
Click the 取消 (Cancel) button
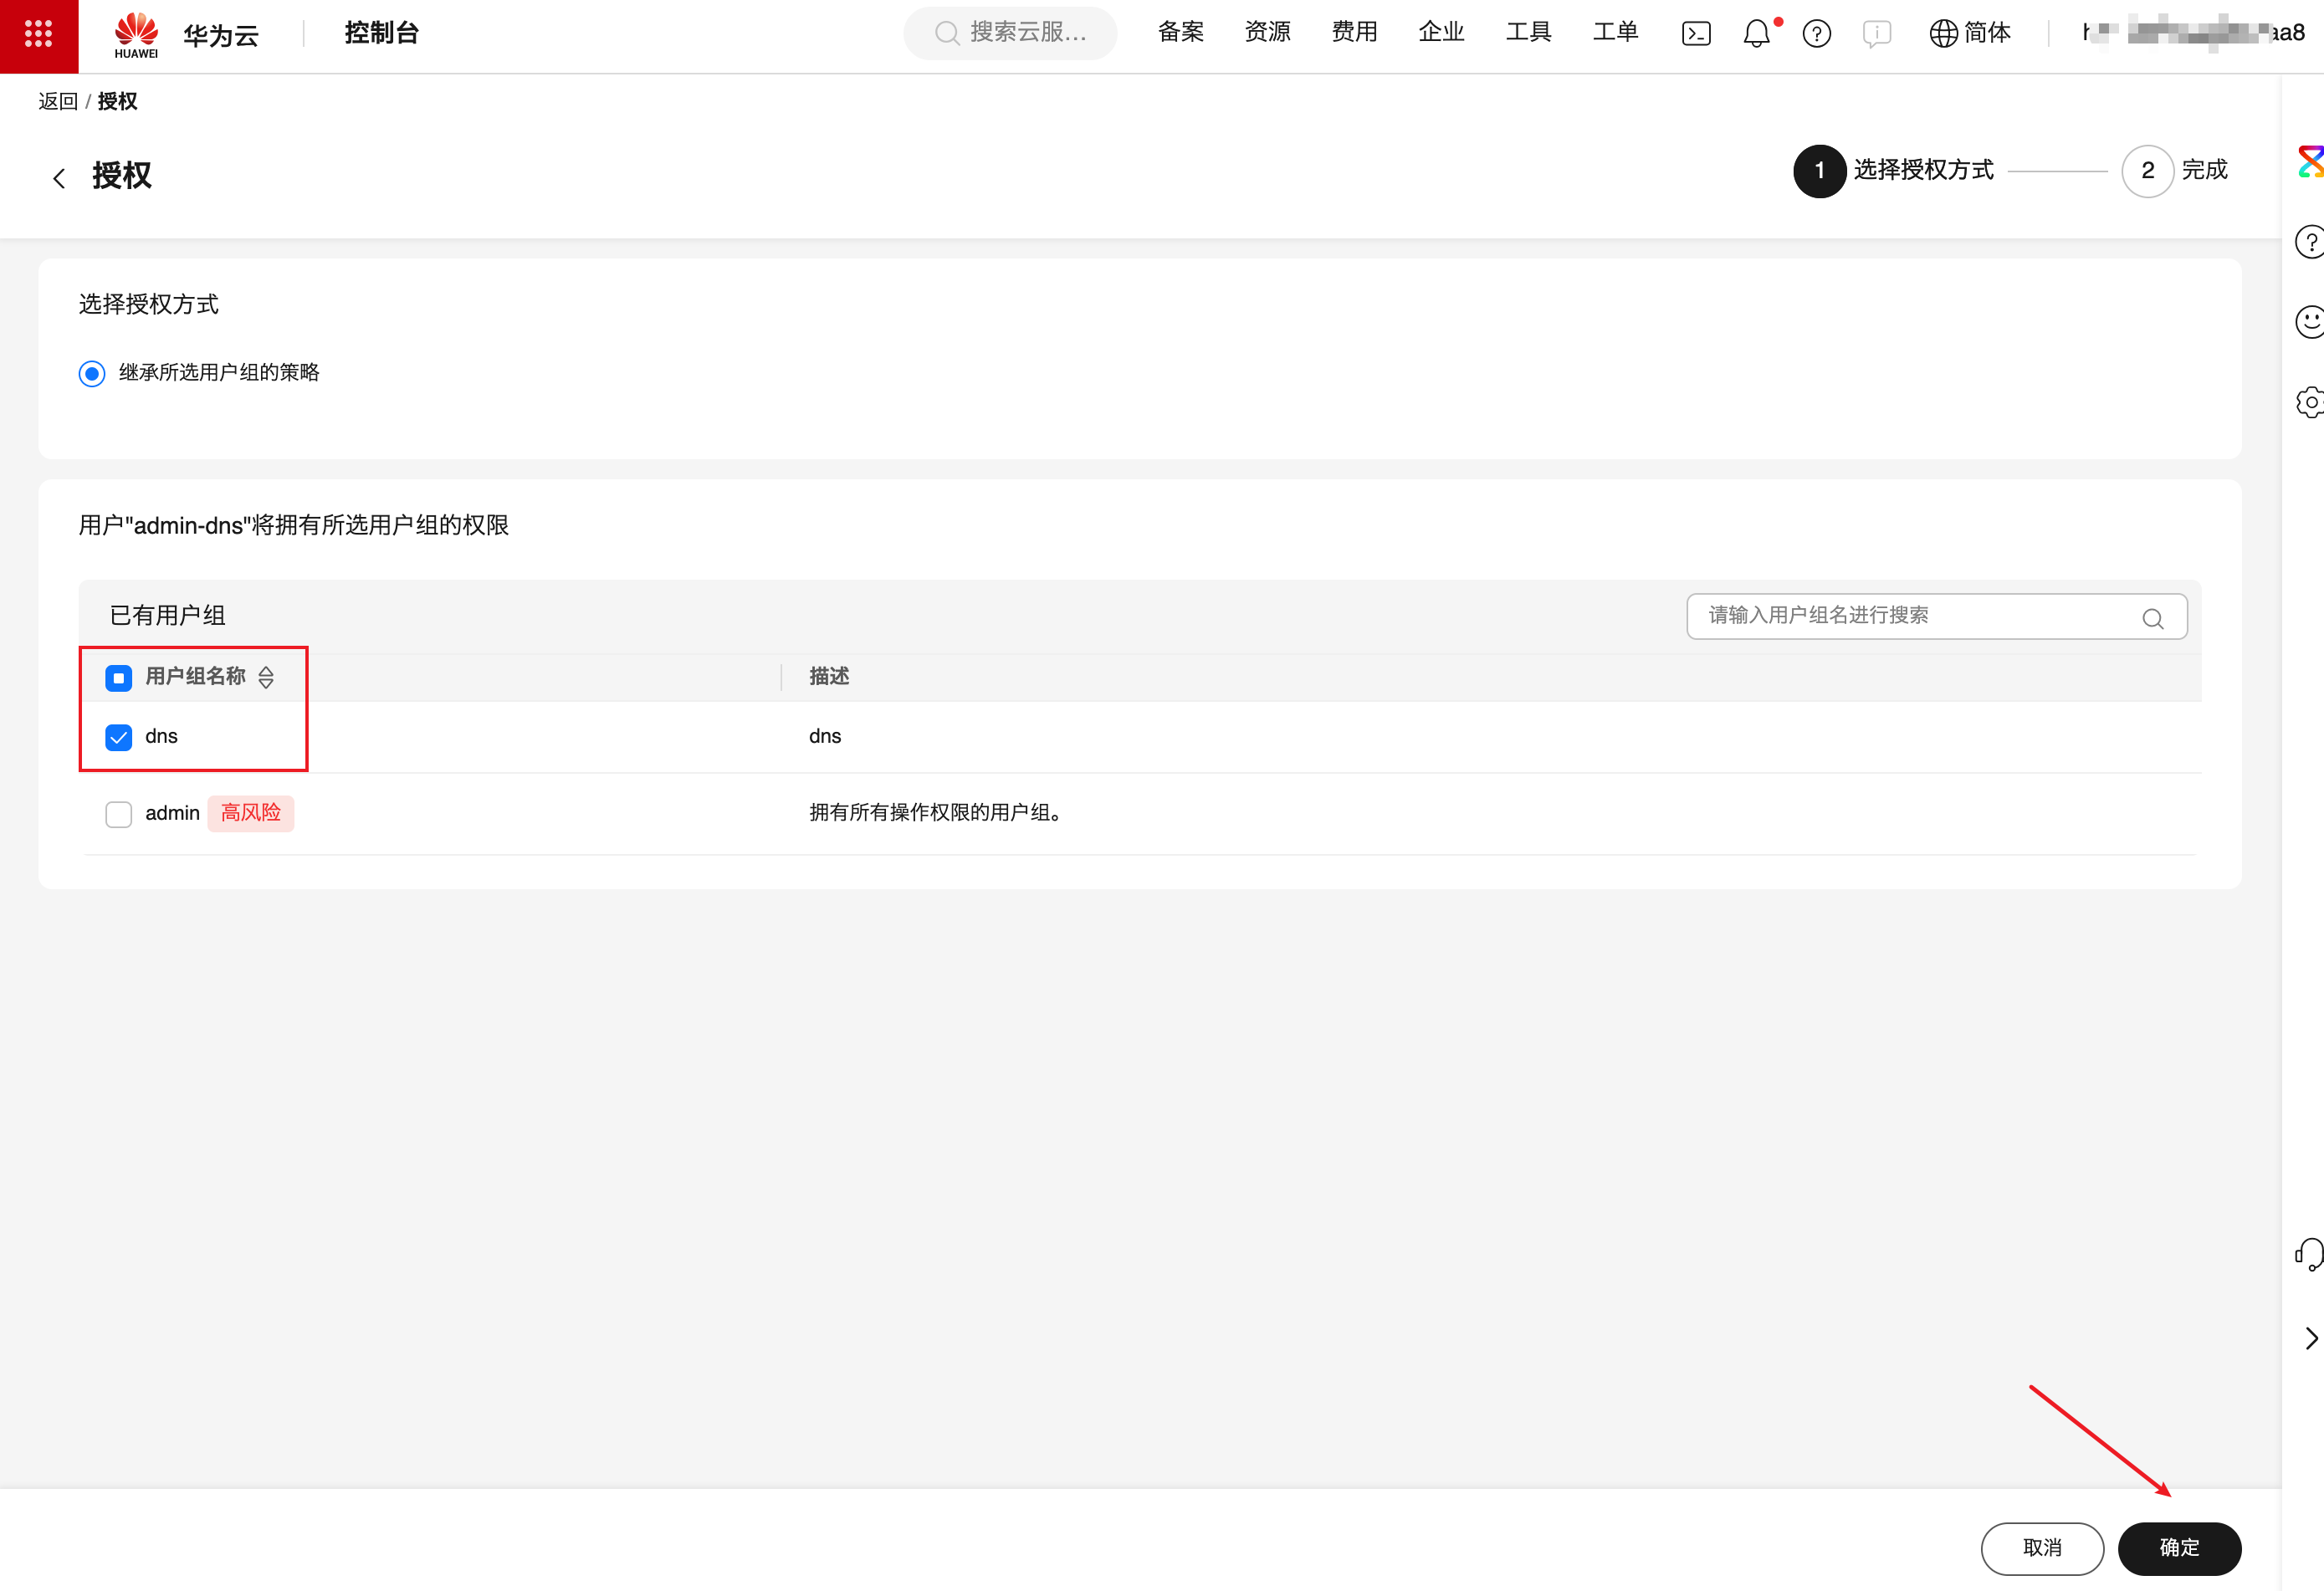pyautogui.click(x=2041, y=1548)
